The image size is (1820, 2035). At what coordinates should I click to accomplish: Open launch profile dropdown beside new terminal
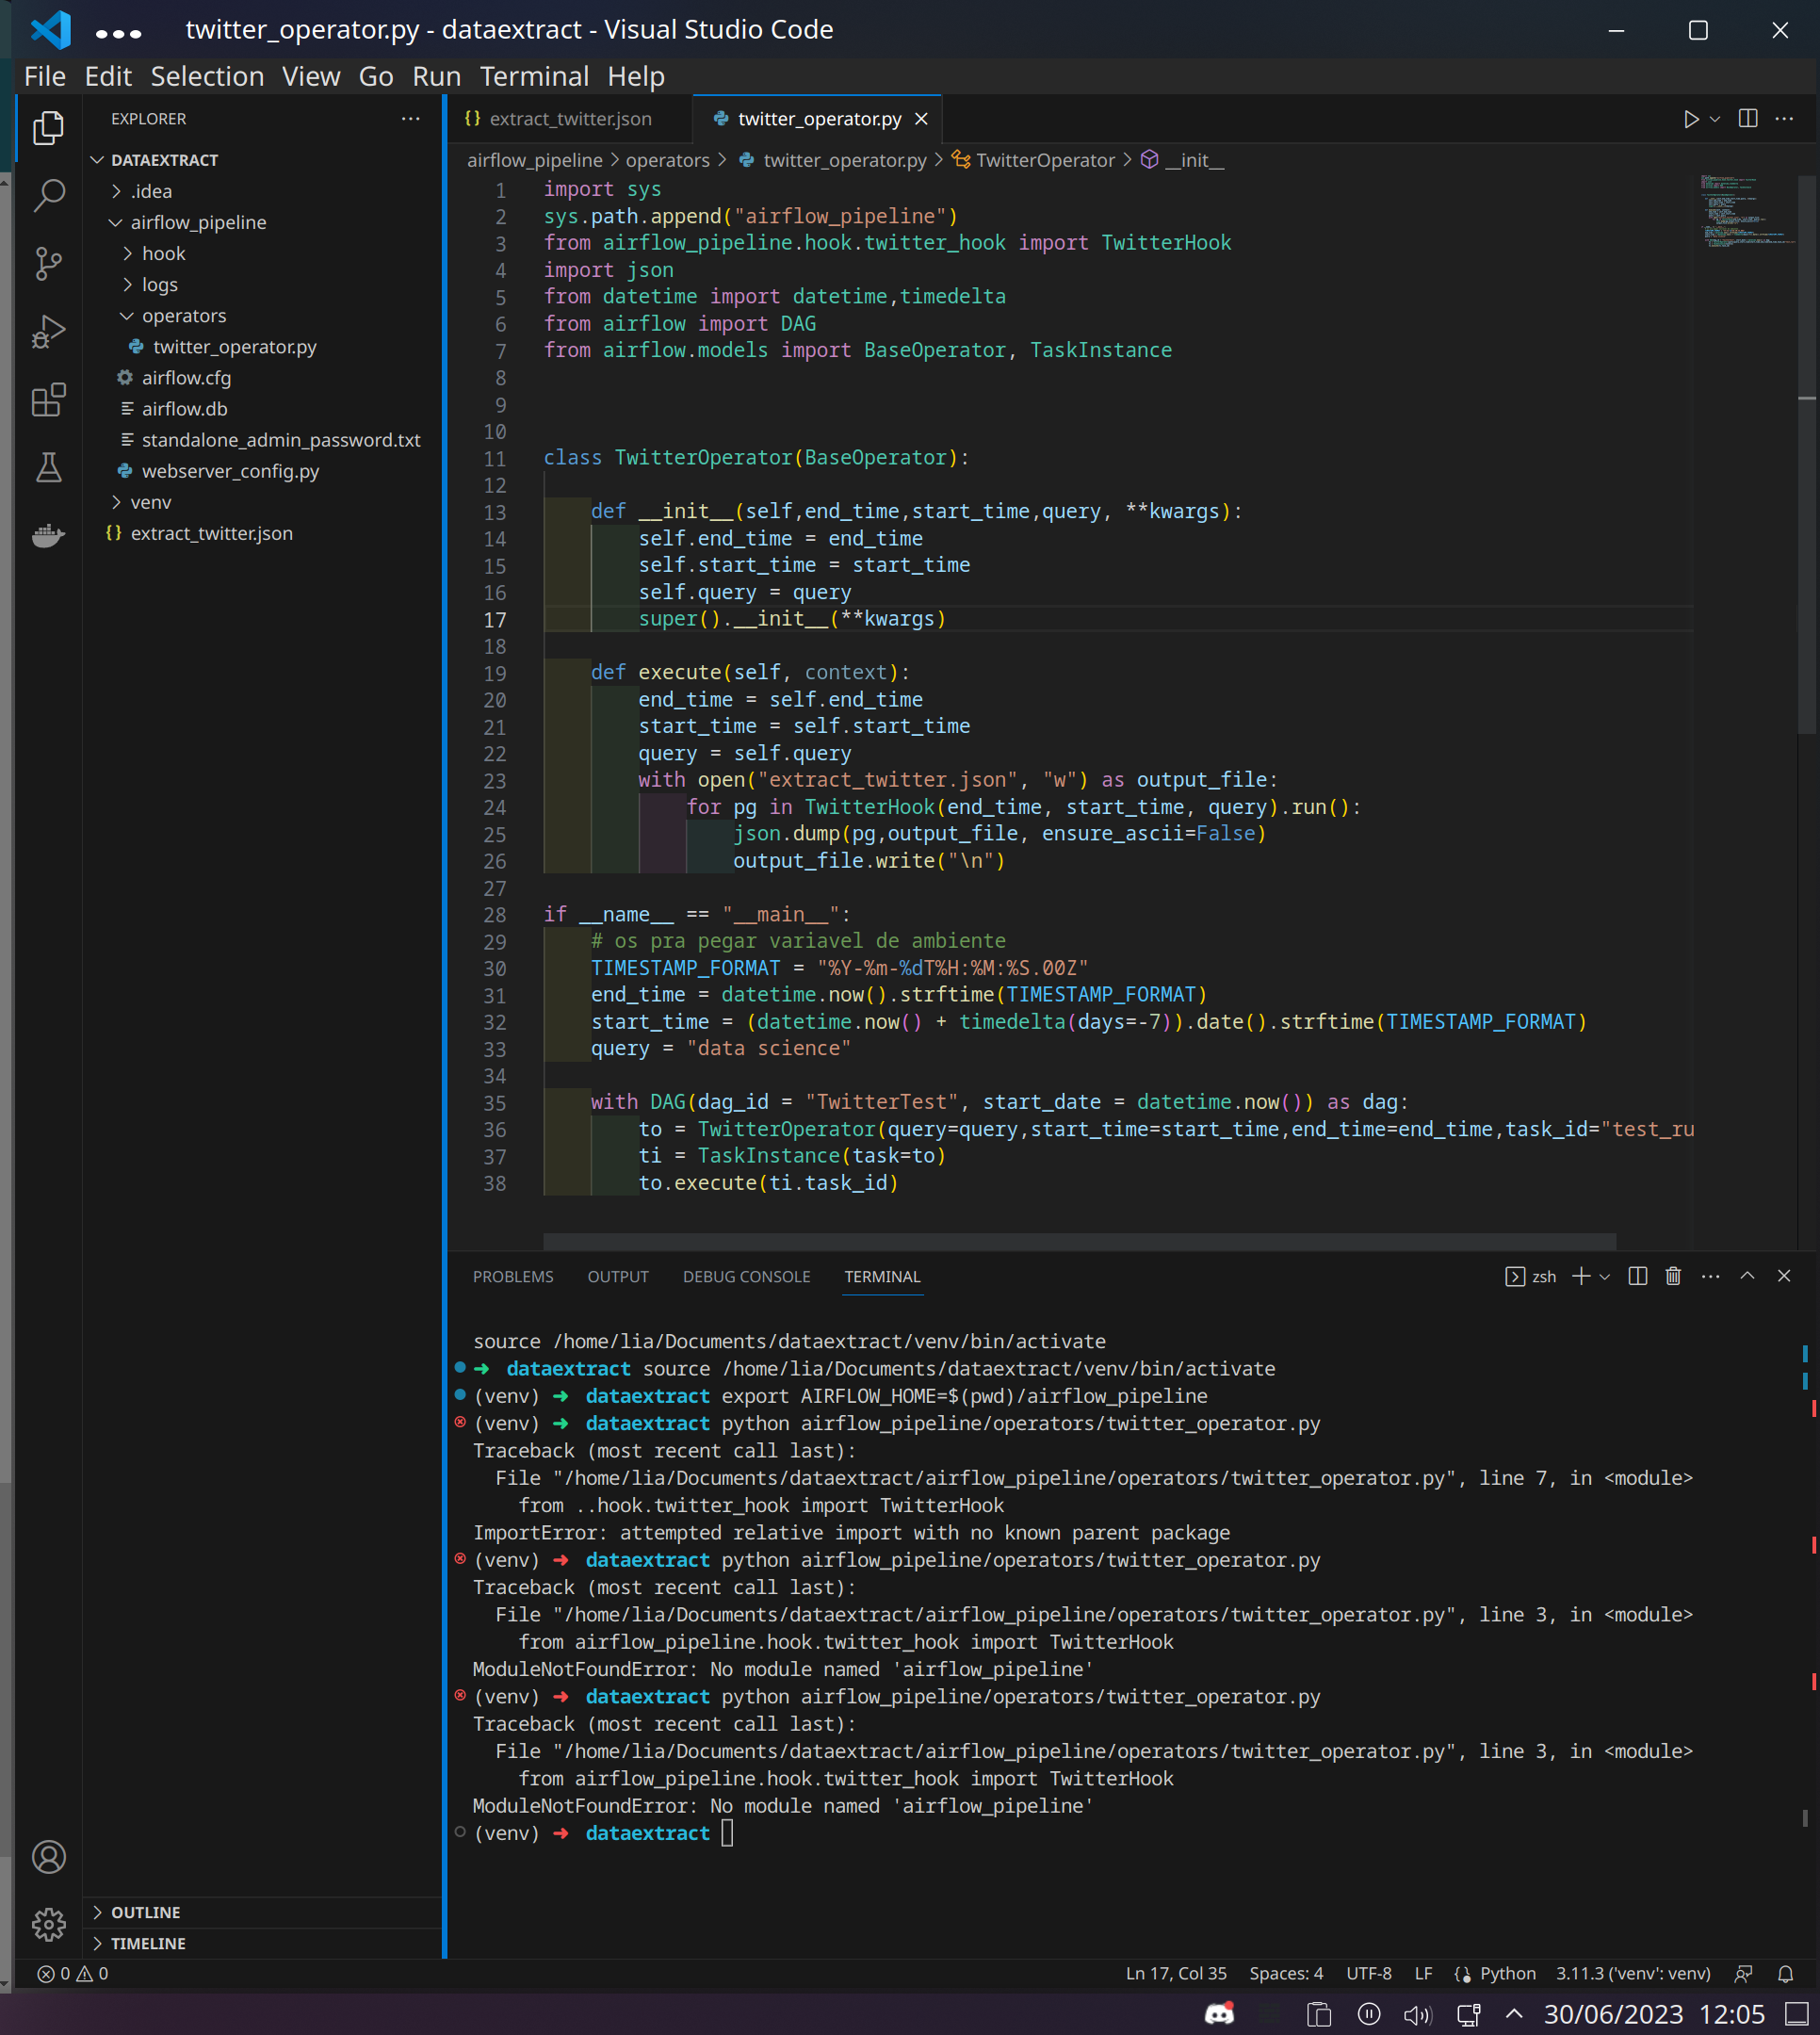[x=1604, y=1277]
